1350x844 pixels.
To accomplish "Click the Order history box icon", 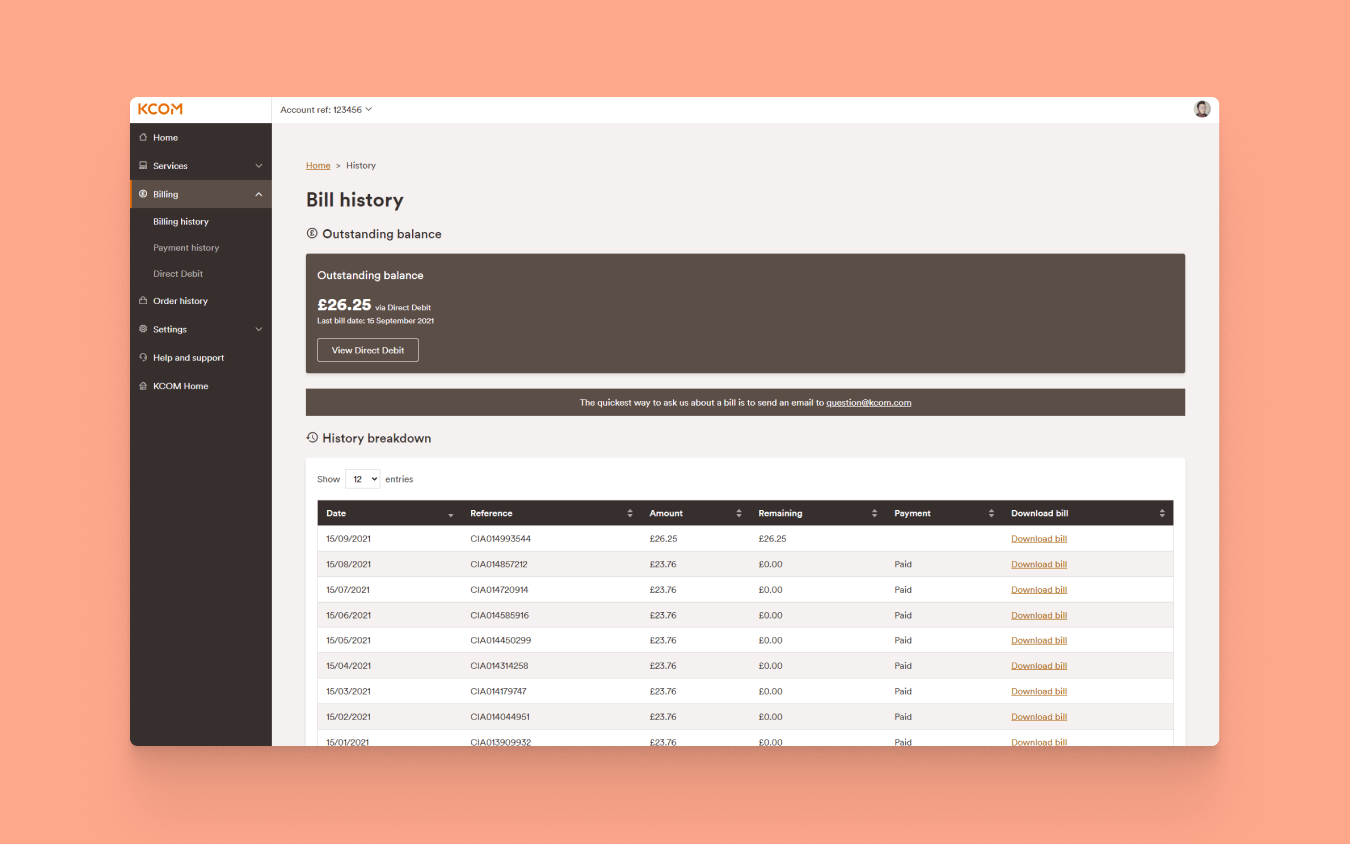I will pos(143,300).
